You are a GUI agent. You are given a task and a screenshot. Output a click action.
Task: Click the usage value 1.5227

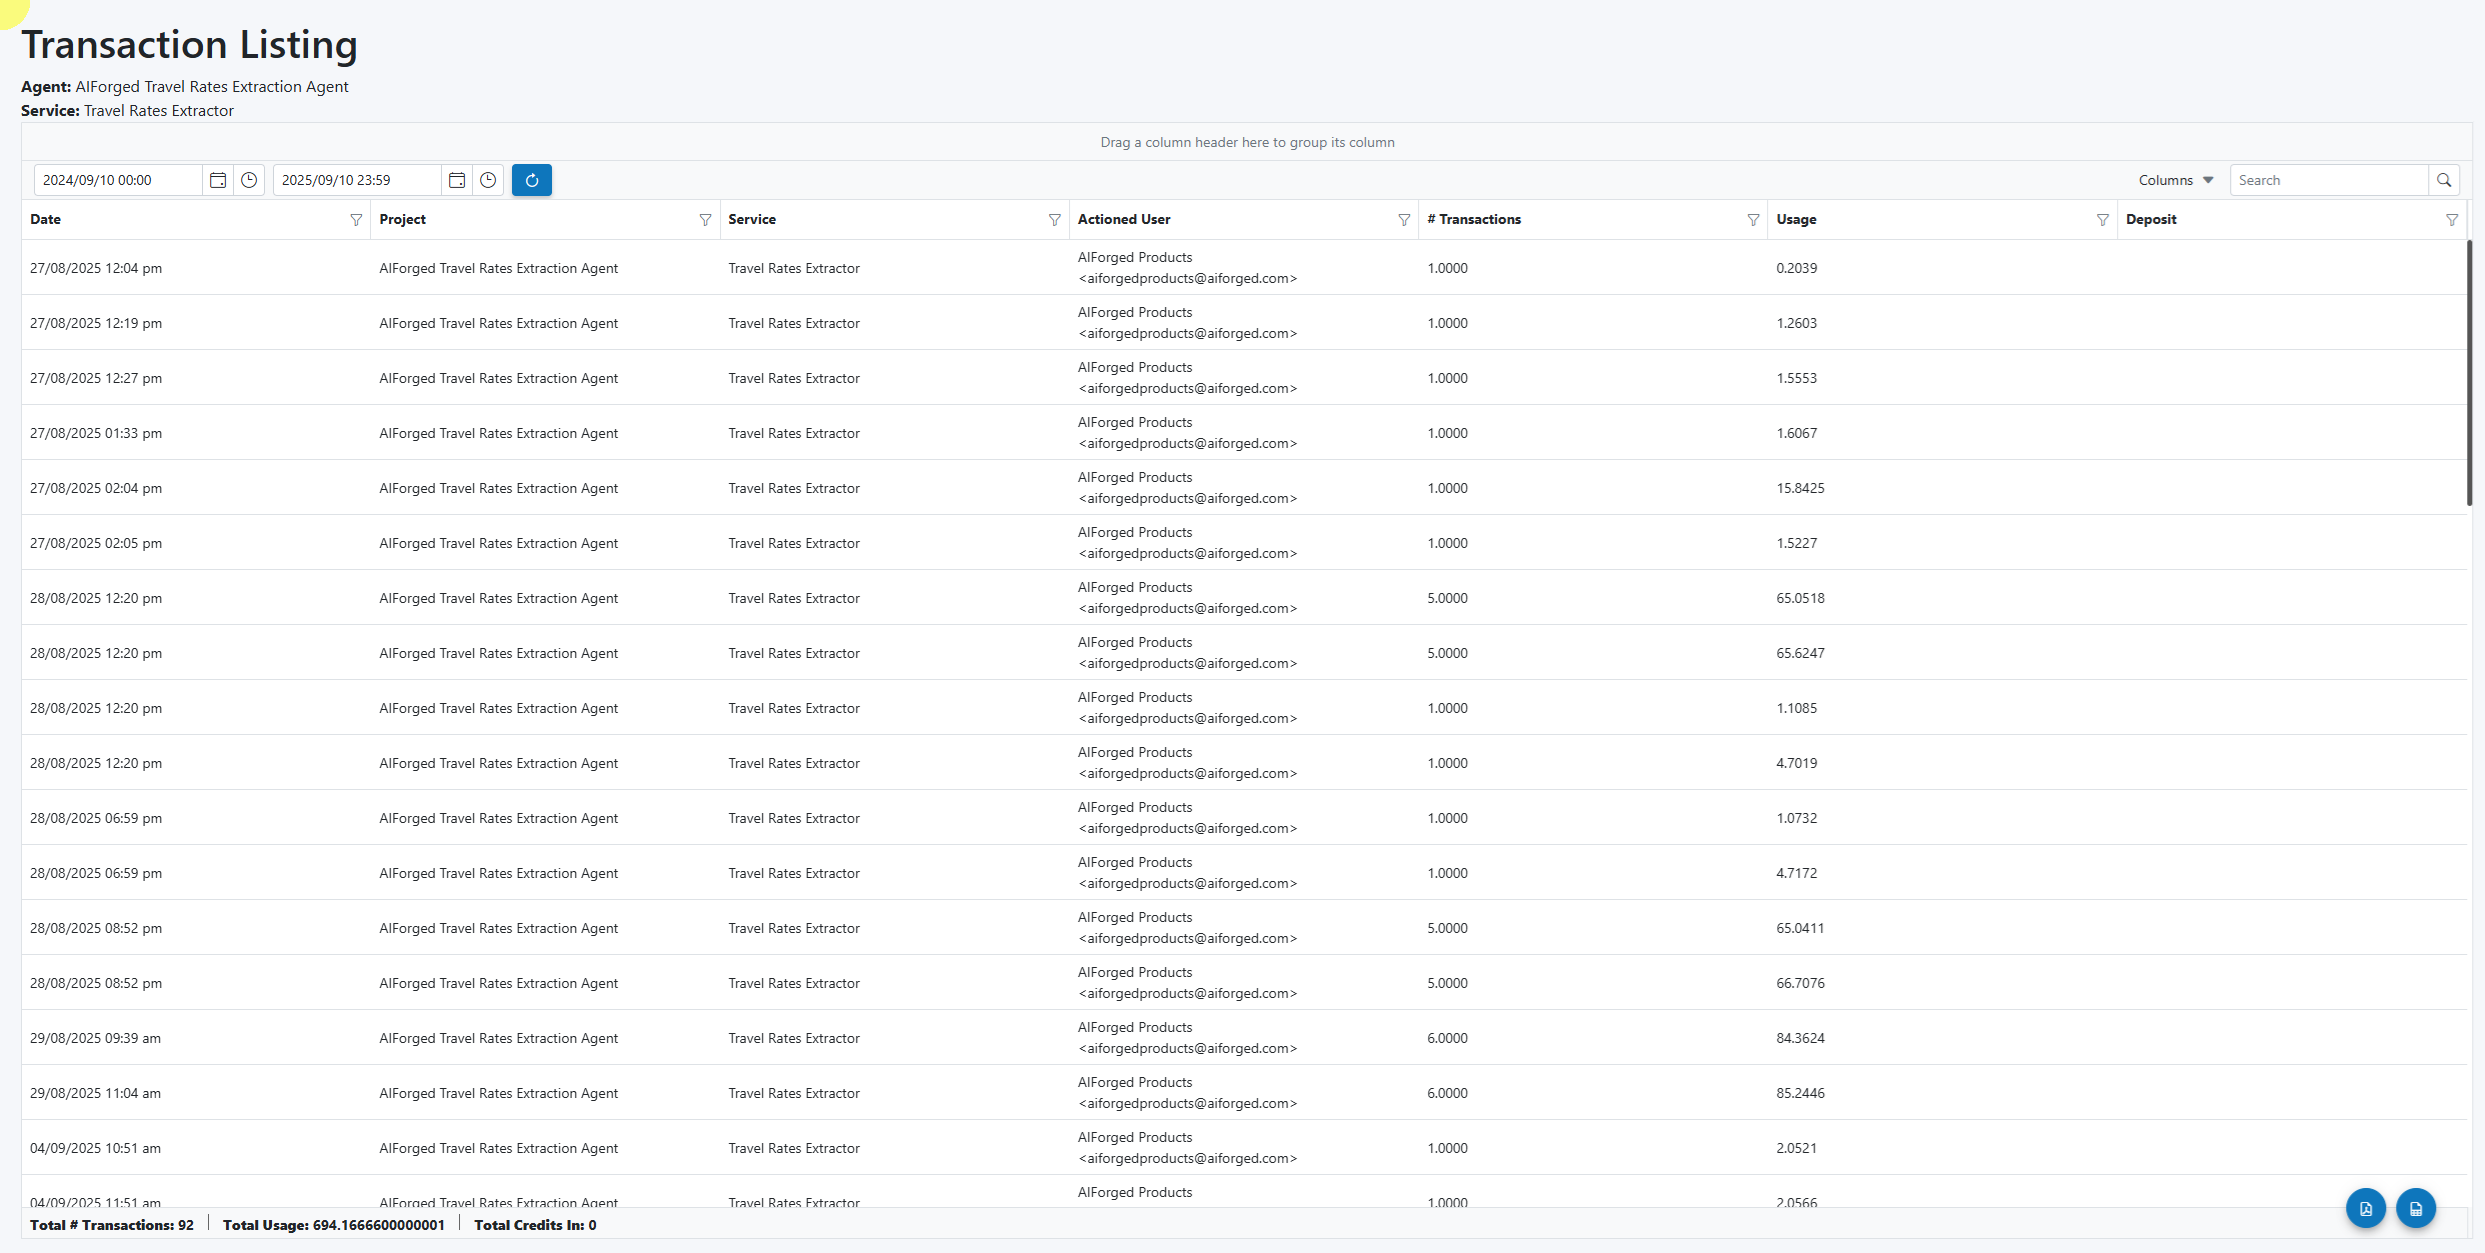[1796, 543]
